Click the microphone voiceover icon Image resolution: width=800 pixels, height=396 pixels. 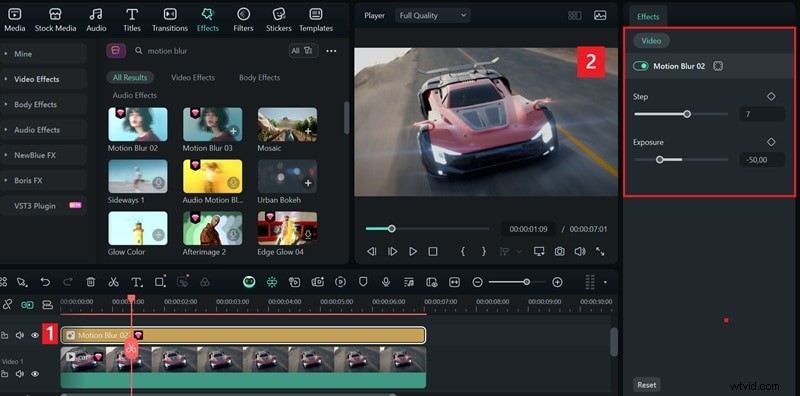click(386, 282)
